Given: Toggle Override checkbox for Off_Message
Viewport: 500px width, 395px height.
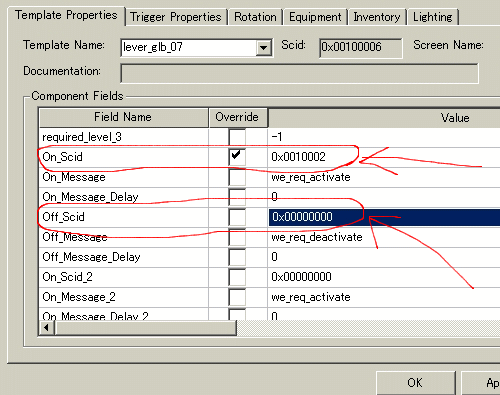Looking at the screenshot, I should point(237,237).
